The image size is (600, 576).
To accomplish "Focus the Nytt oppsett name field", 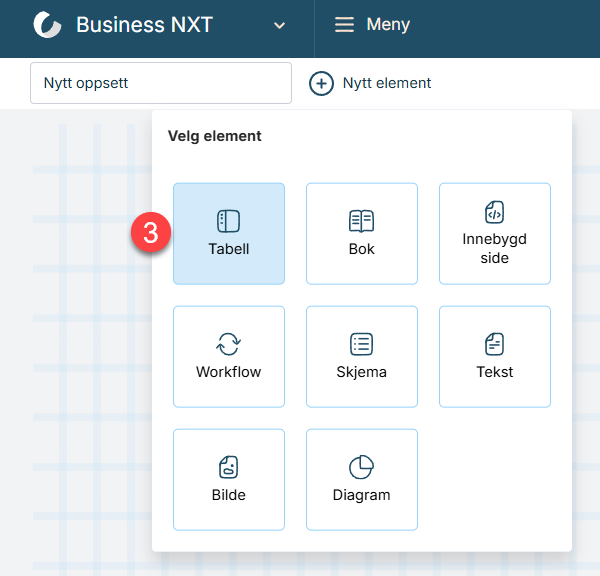I will [x=160, y=83].
